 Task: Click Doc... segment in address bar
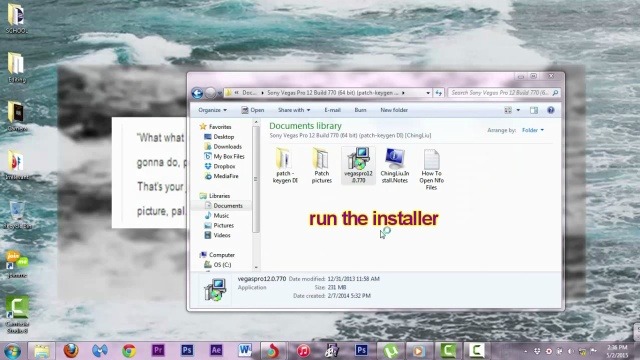249,93
